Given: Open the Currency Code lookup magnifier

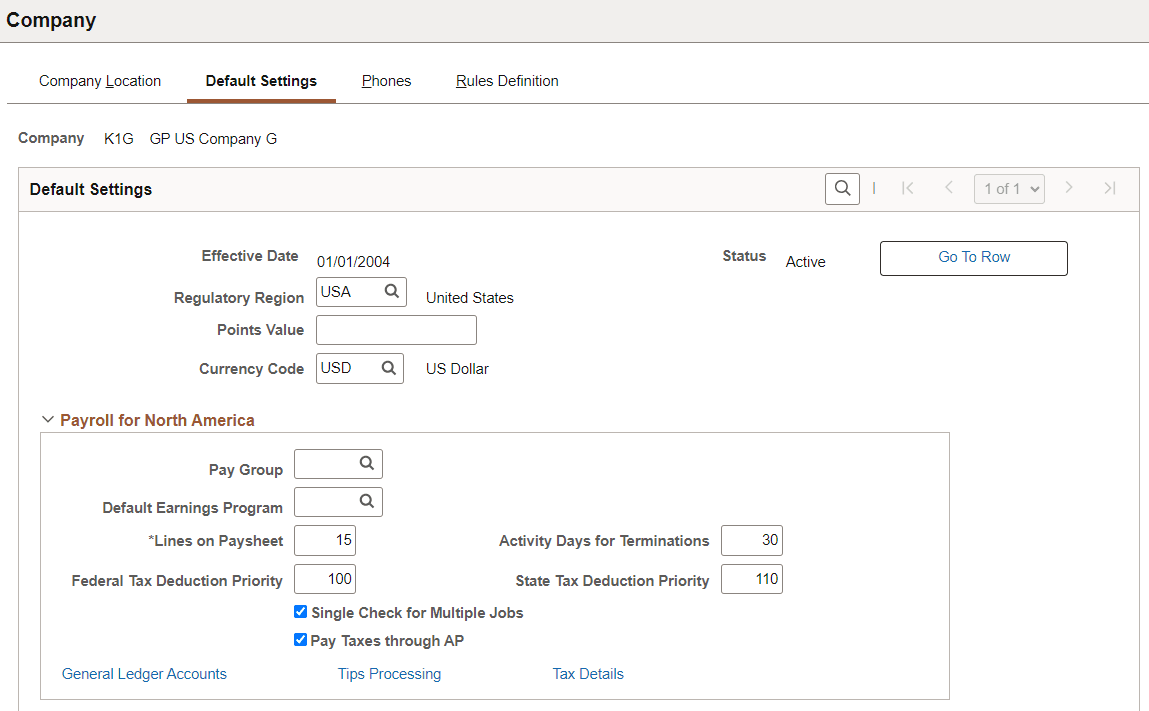Looking at the screenshot, I should tap(390, 368).
